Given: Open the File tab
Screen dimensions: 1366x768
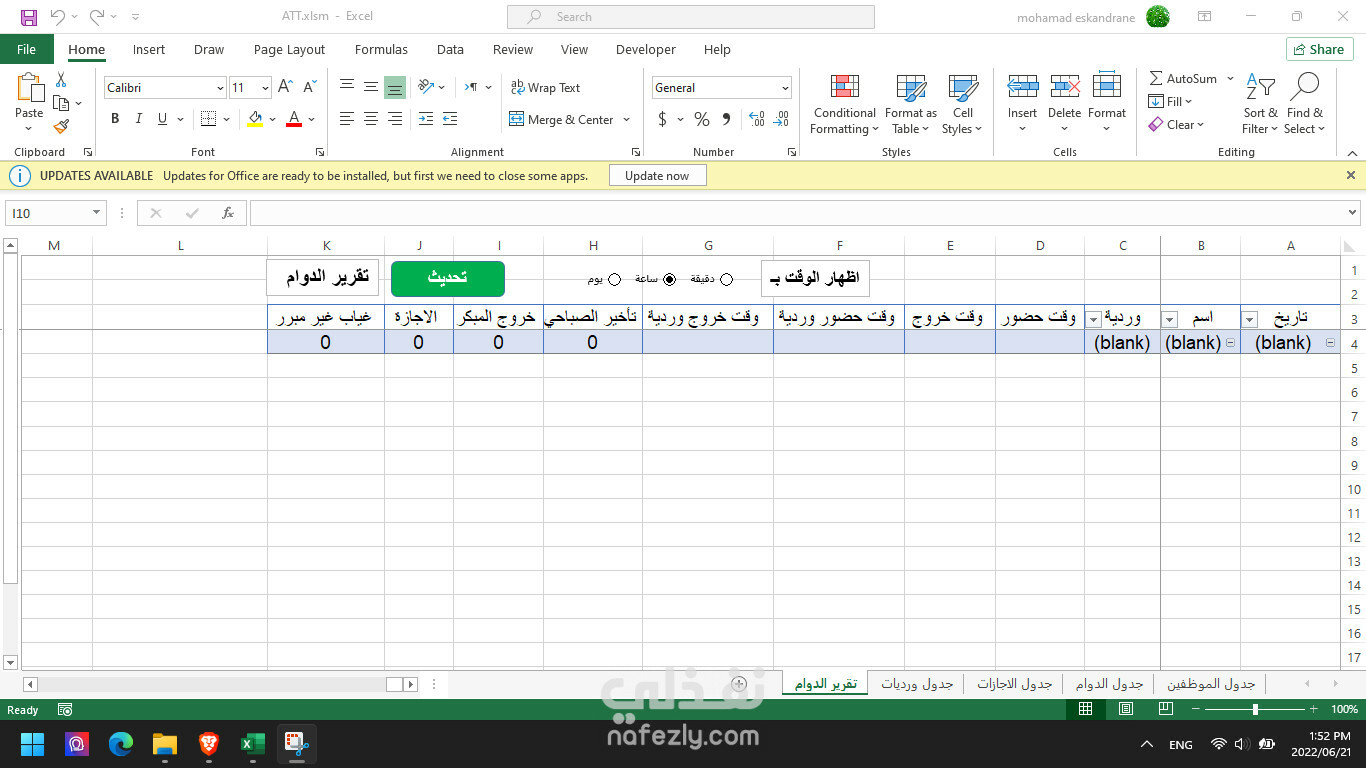Looking at the screenshot, I should [x=27, y=49].
